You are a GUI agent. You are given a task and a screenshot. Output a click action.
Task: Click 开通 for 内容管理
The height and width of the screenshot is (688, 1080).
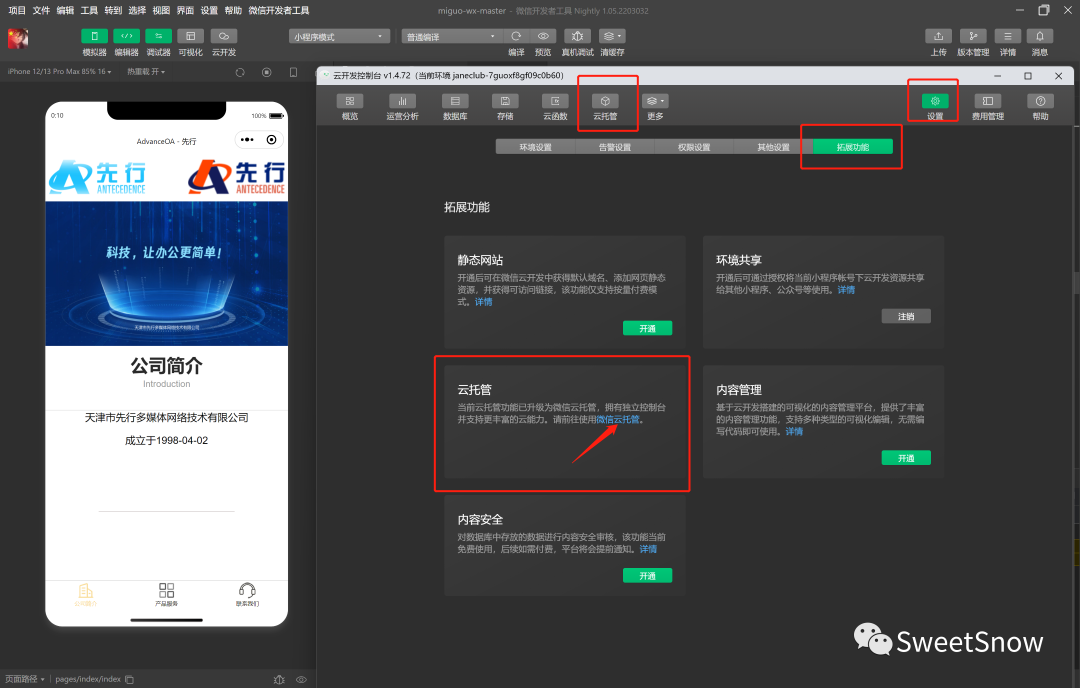pos(906,458)
